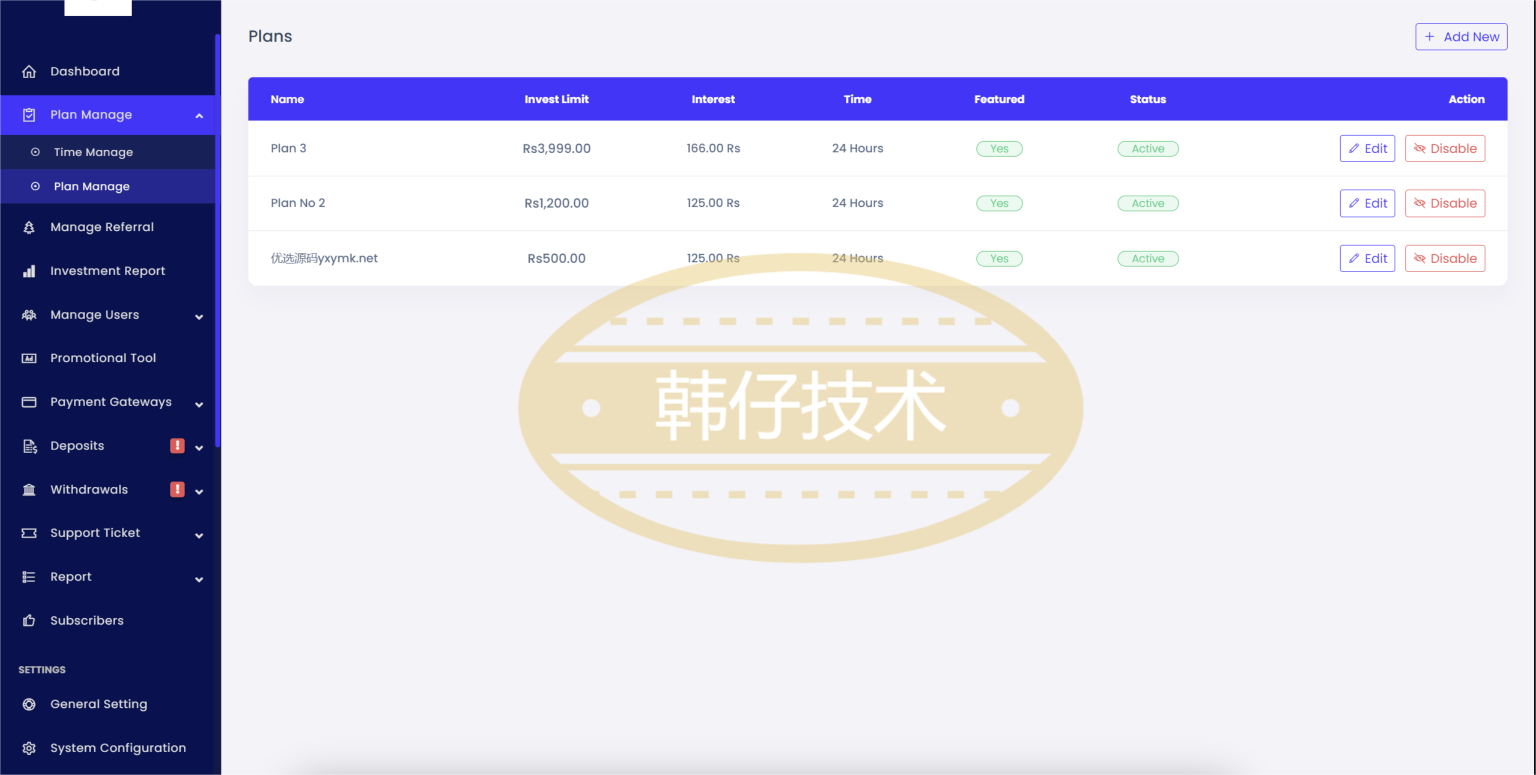The height and width of the screenshot is (775, 1536).
Task: Click the Plan 3 name cell
Action: point(289,148)
